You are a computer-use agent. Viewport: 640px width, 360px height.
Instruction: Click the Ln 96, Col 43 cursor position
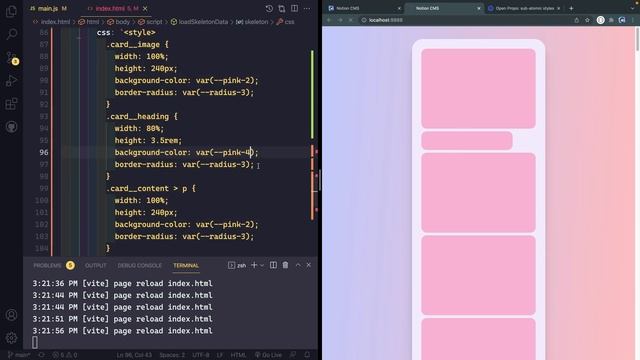click(x=134, y=355)
